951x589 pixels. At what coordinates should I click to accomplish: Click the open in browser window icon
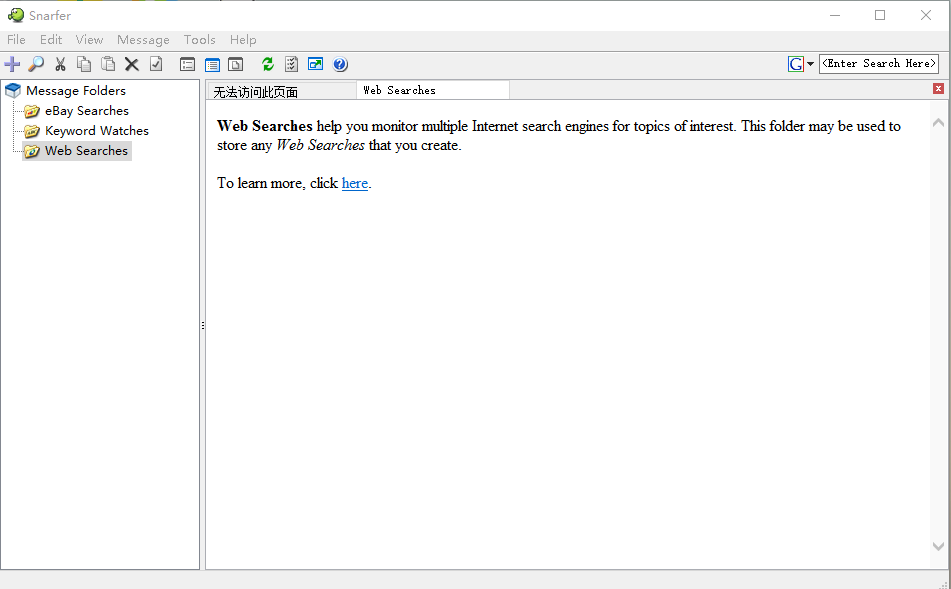(315, 64)
